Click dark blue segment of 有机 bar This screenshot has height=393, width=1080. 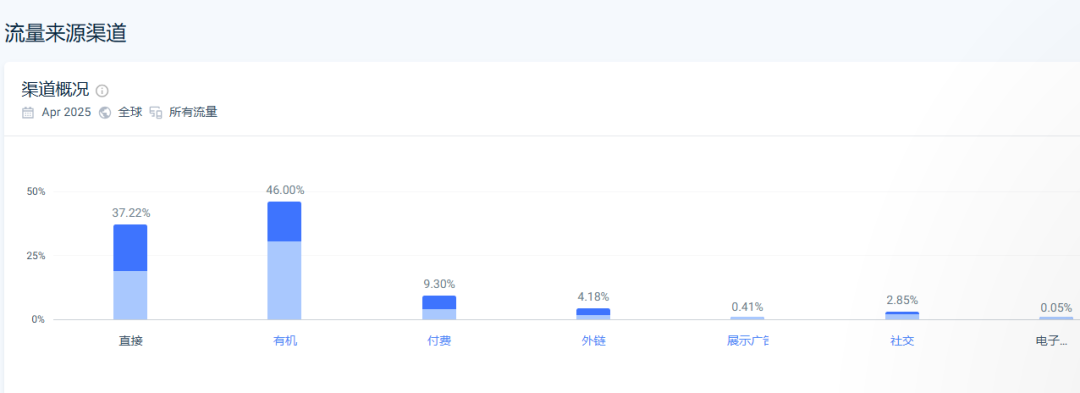pyautogui.click(x=284, y=222)
